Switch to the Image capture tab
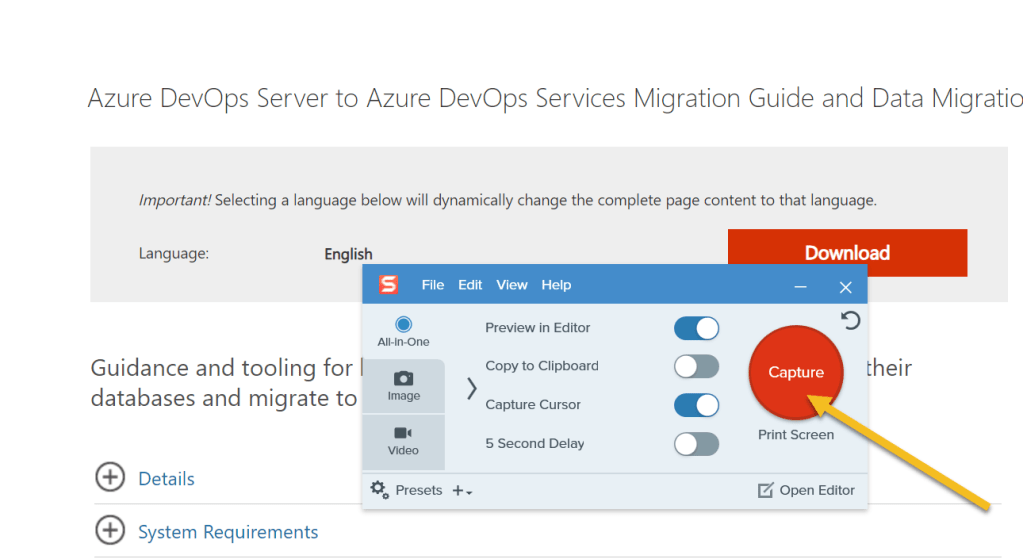The height and width of the screenshot is (559, 1023). [403, 386]
